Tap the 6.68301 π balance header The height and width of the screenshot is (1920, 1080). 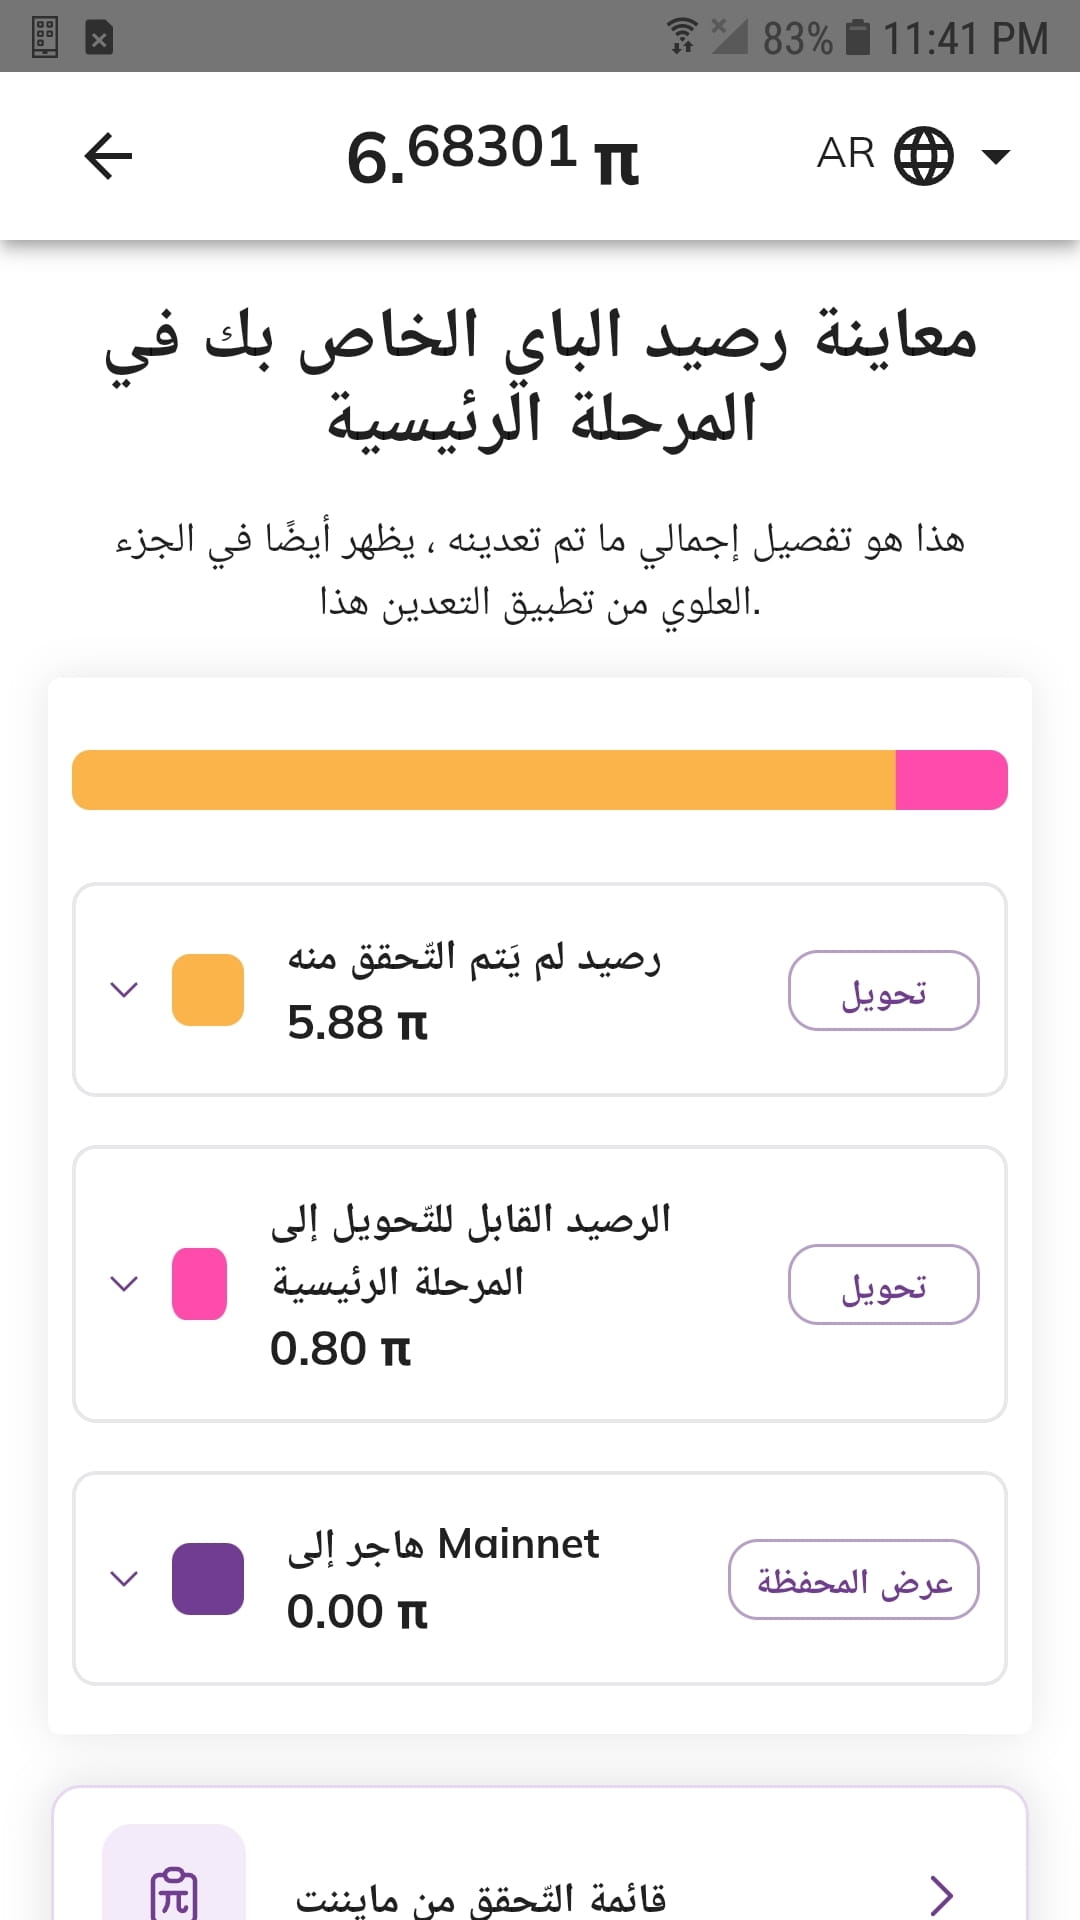pos(493,156)
